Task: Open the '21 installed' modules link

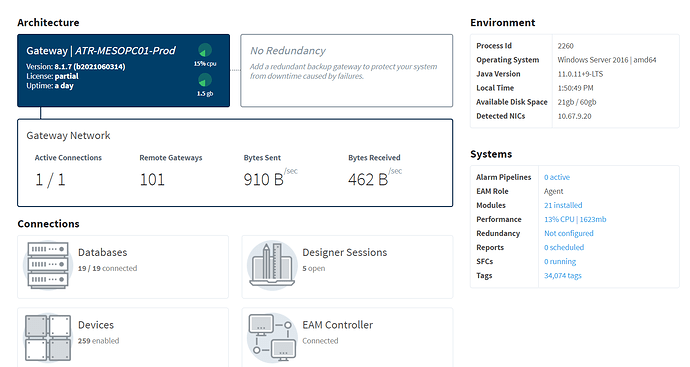Action: tap(563, 205)
